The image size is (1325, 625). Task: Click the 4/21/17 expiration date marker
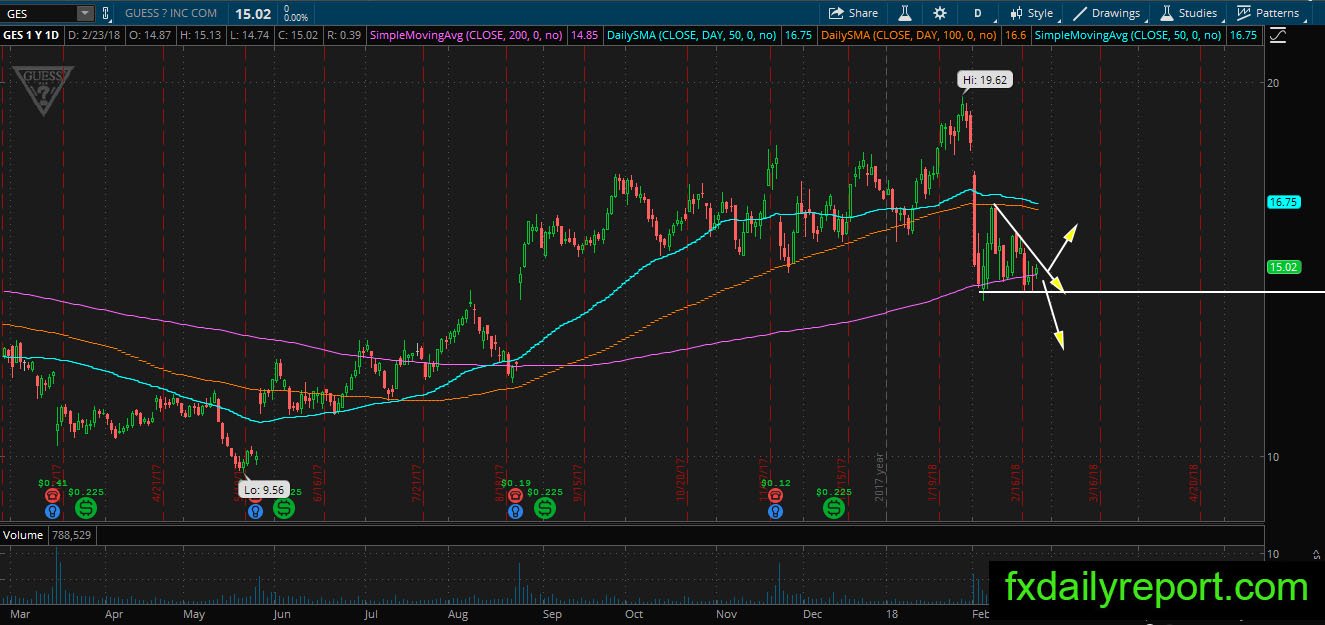click(x=157, y=481)
